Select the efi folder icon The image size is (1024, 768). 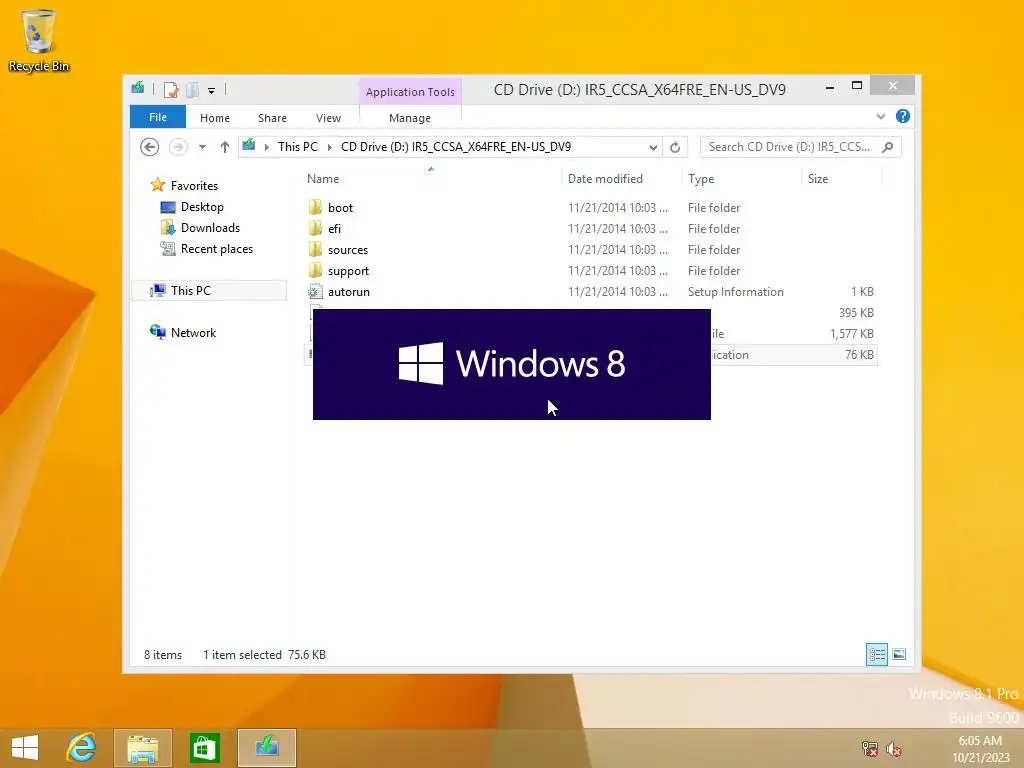pos(315,229)
